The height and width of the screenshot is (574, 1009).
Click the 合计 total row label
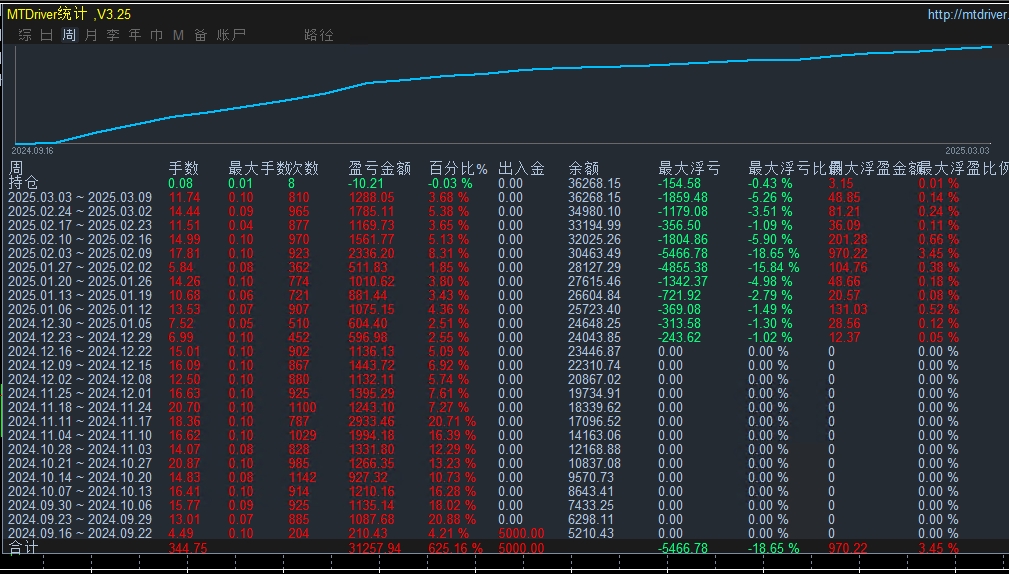(x=24, y=548)
